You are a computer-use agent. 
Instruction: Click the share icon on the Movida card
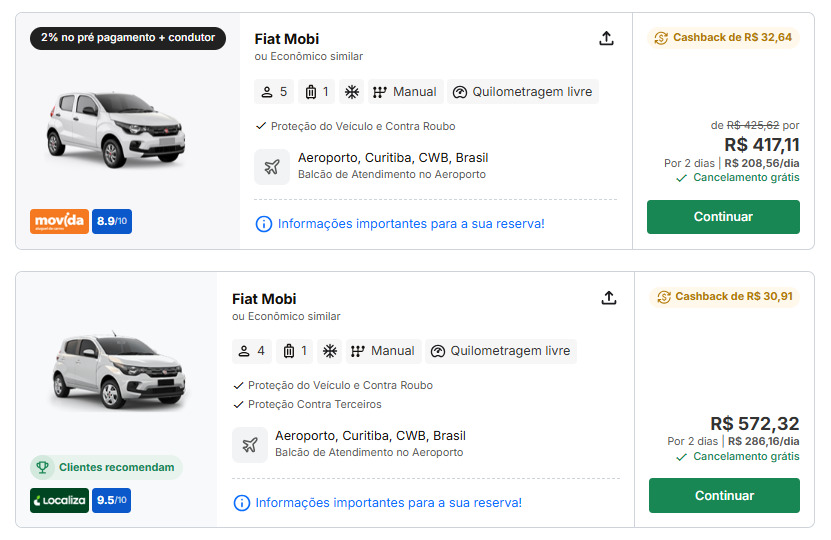coord(606,38)
